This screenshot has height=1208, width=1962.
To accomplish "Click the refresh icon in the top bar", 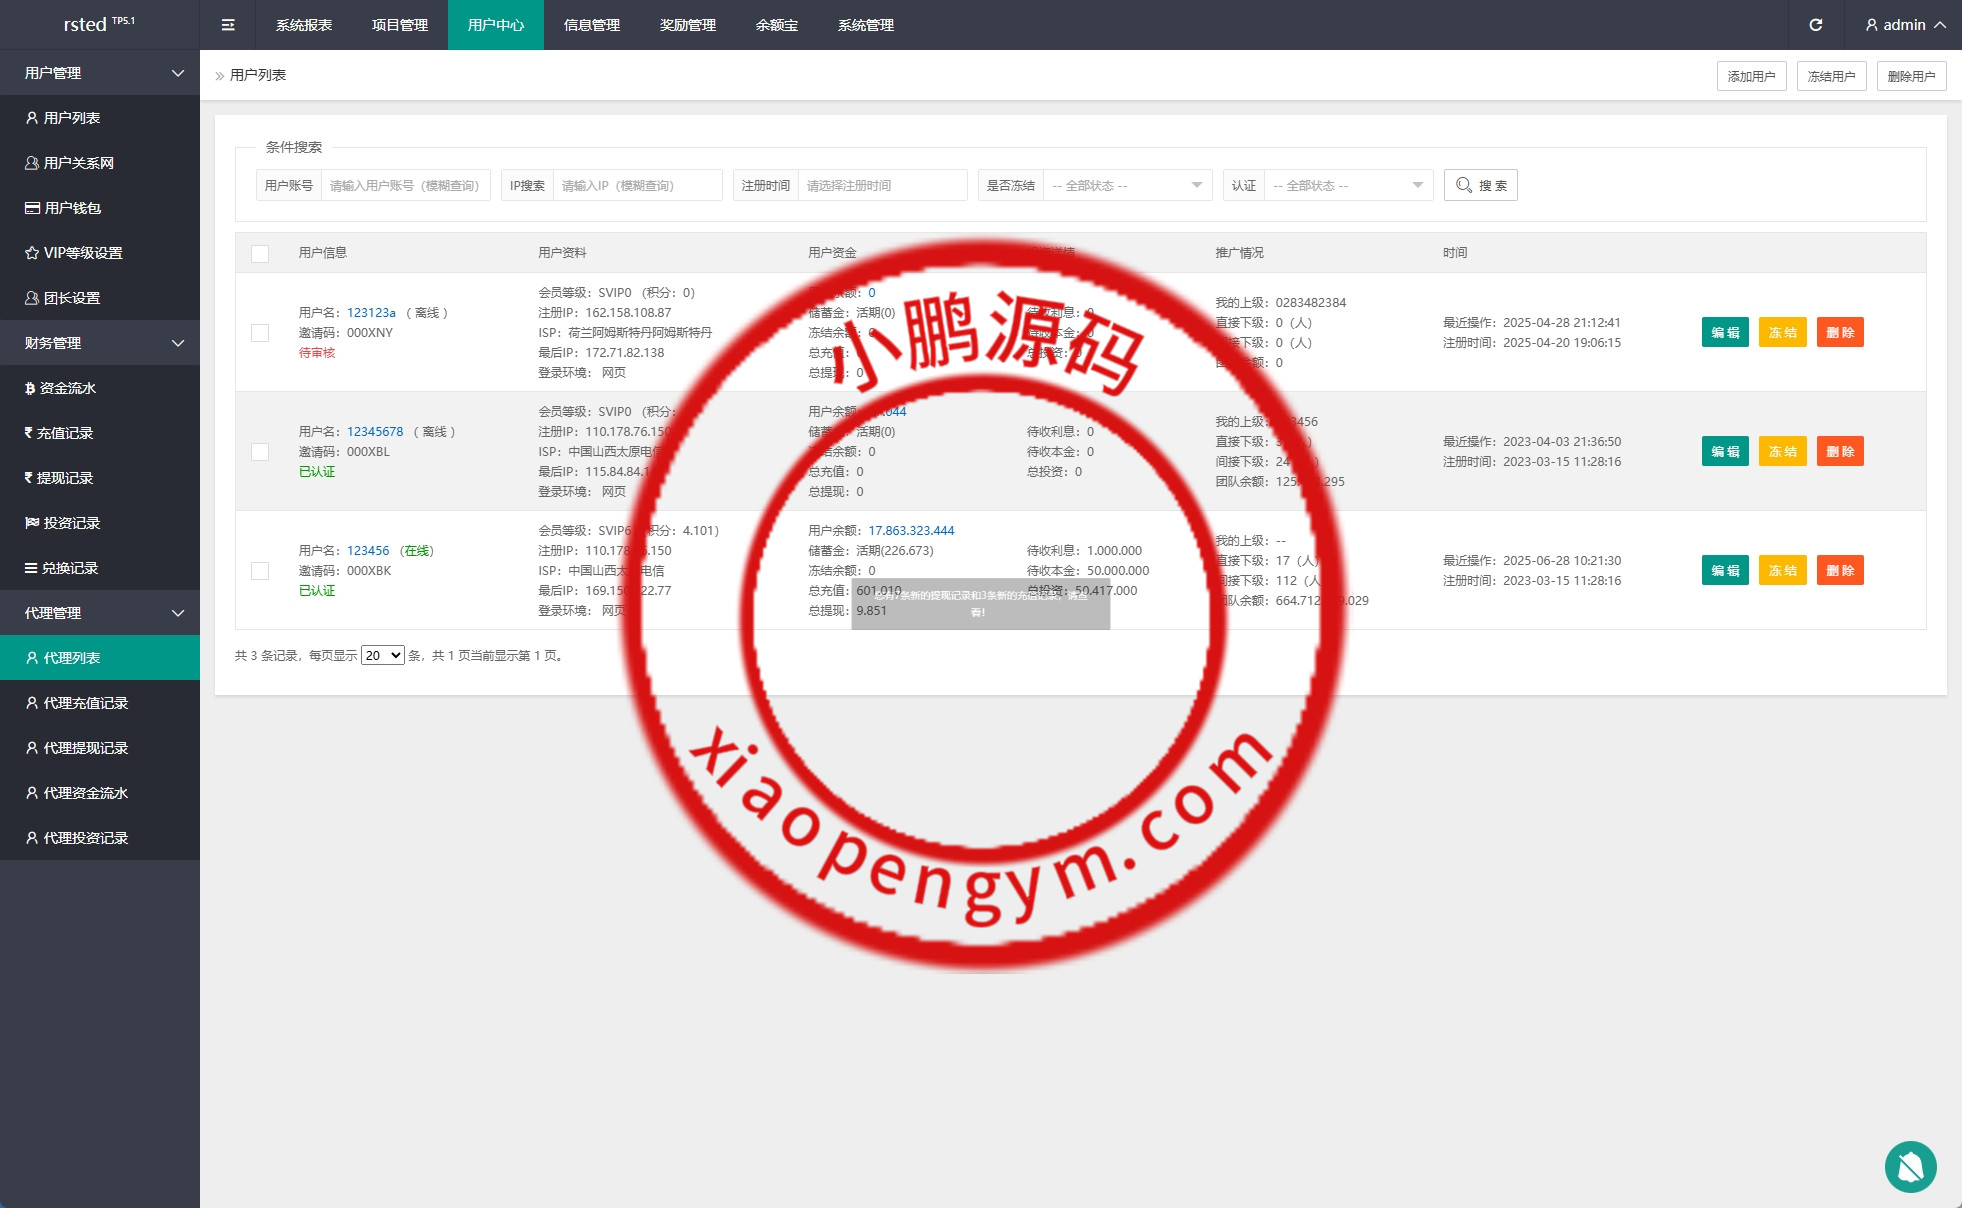I will (x=1815, y=25).
